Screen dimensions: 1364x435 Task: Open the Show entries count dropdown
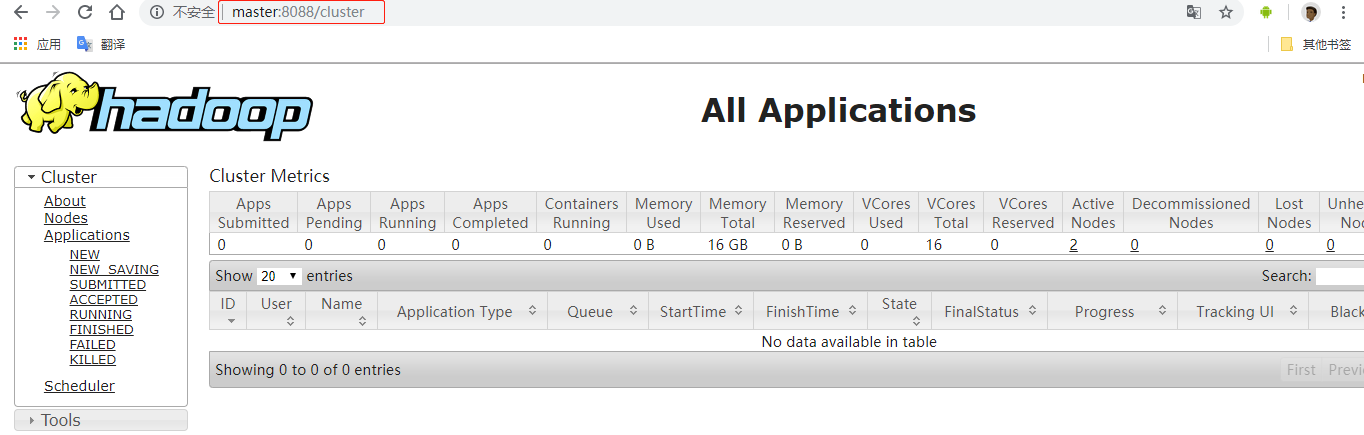point(280,276)
